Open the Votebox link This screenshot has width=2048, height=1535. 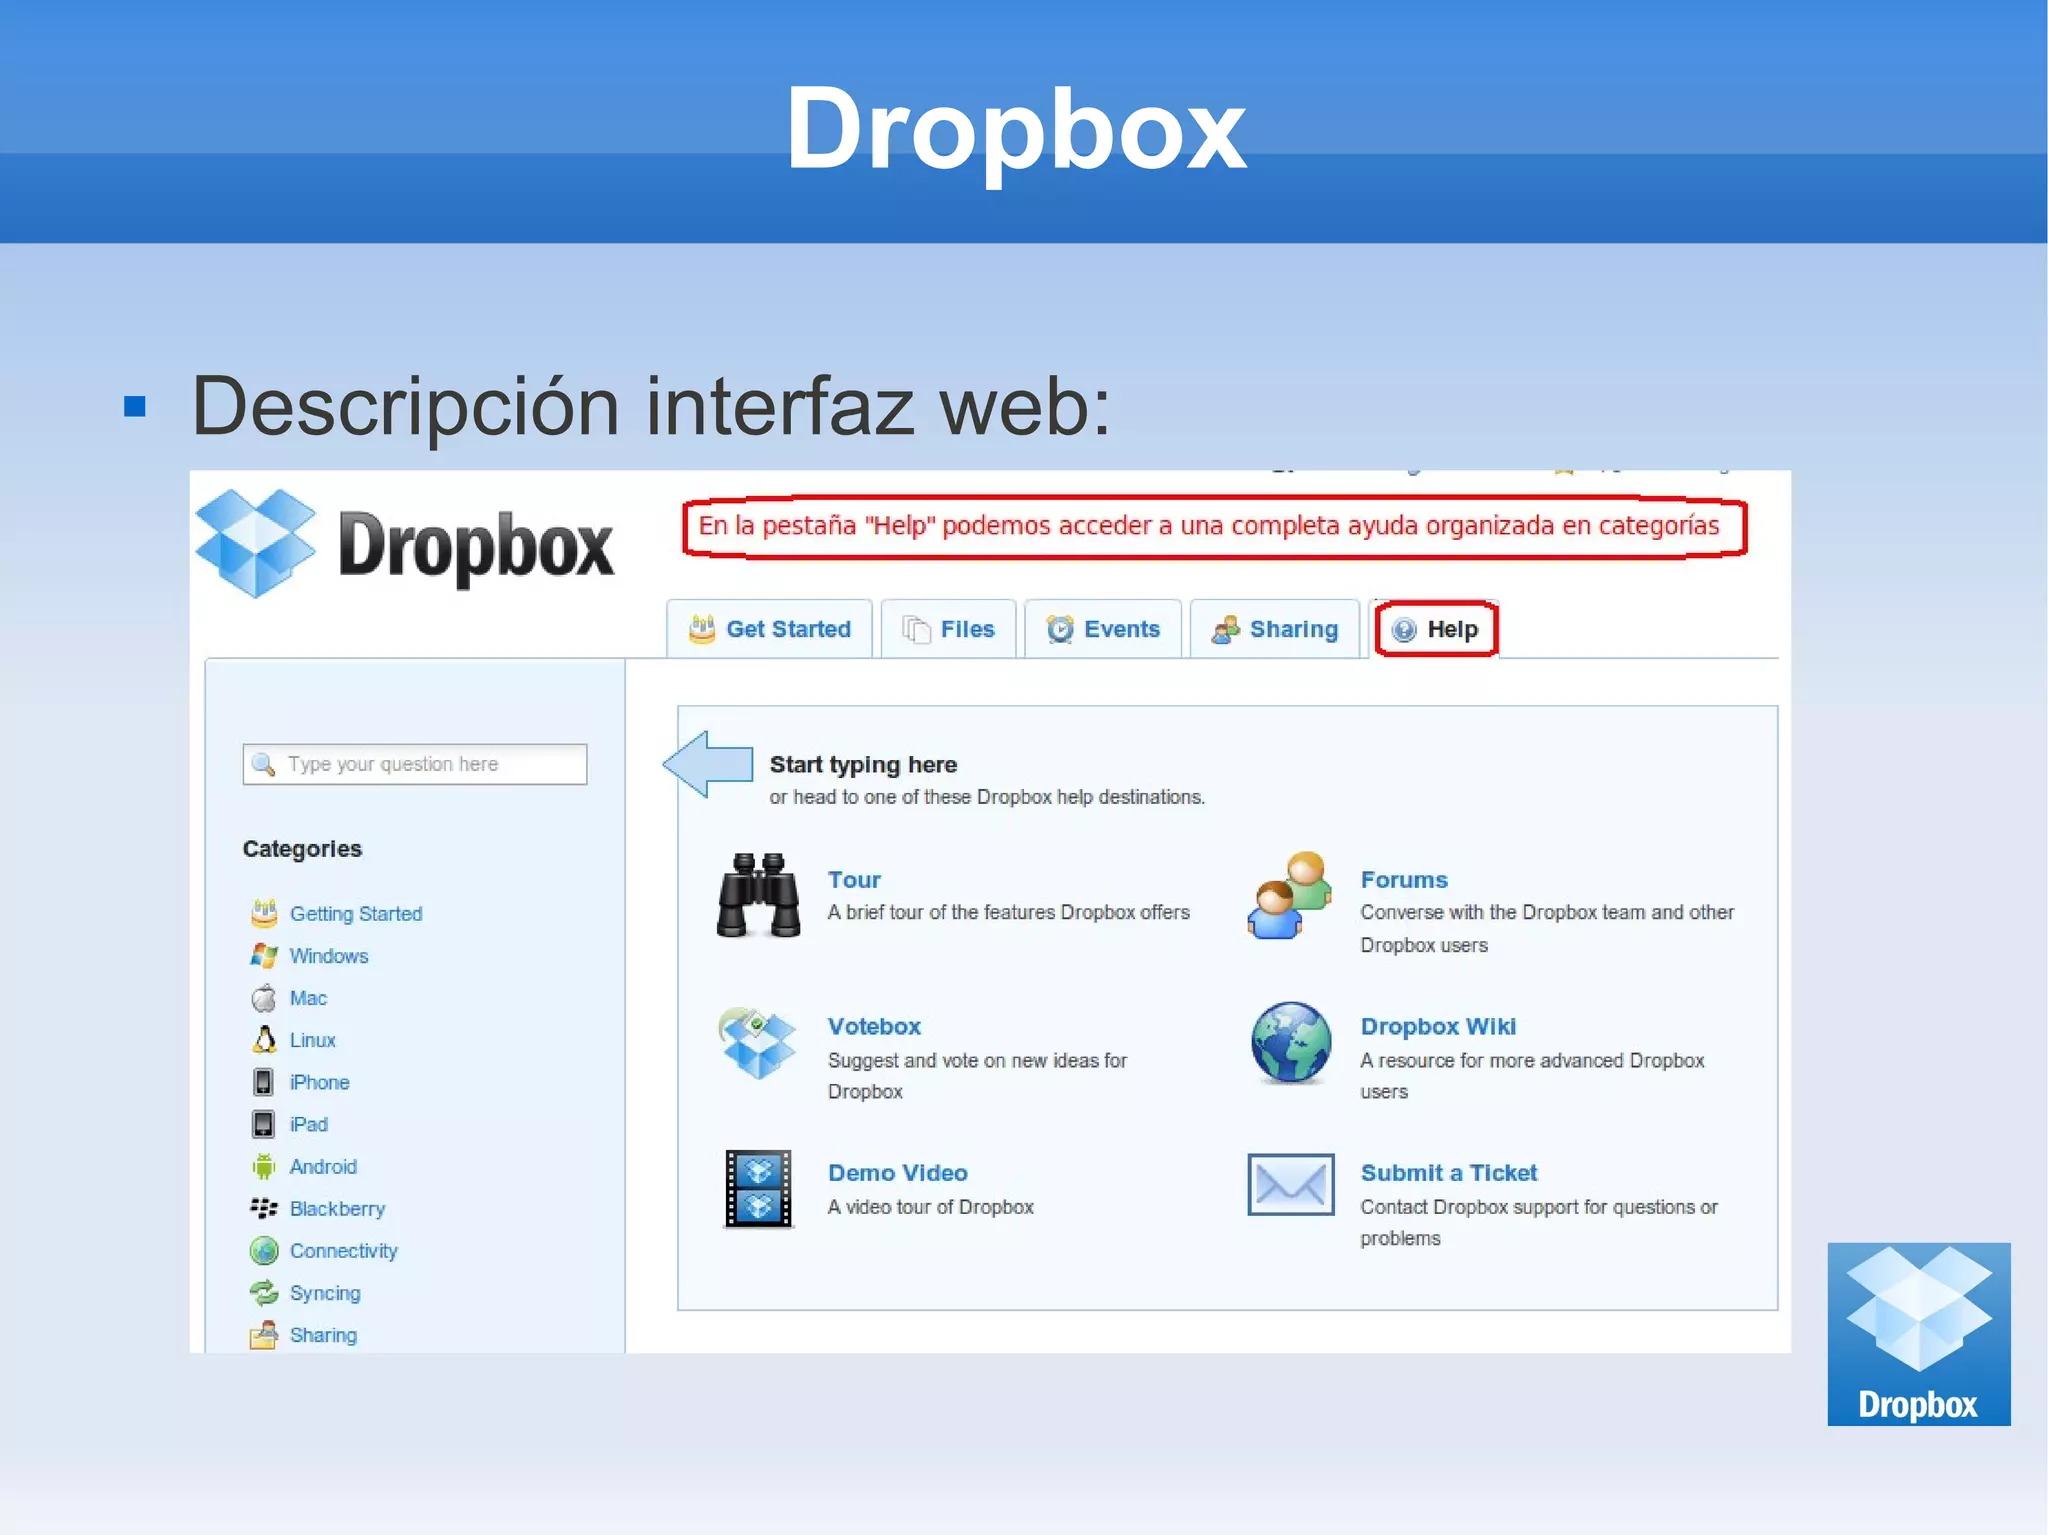[874, 1026]
